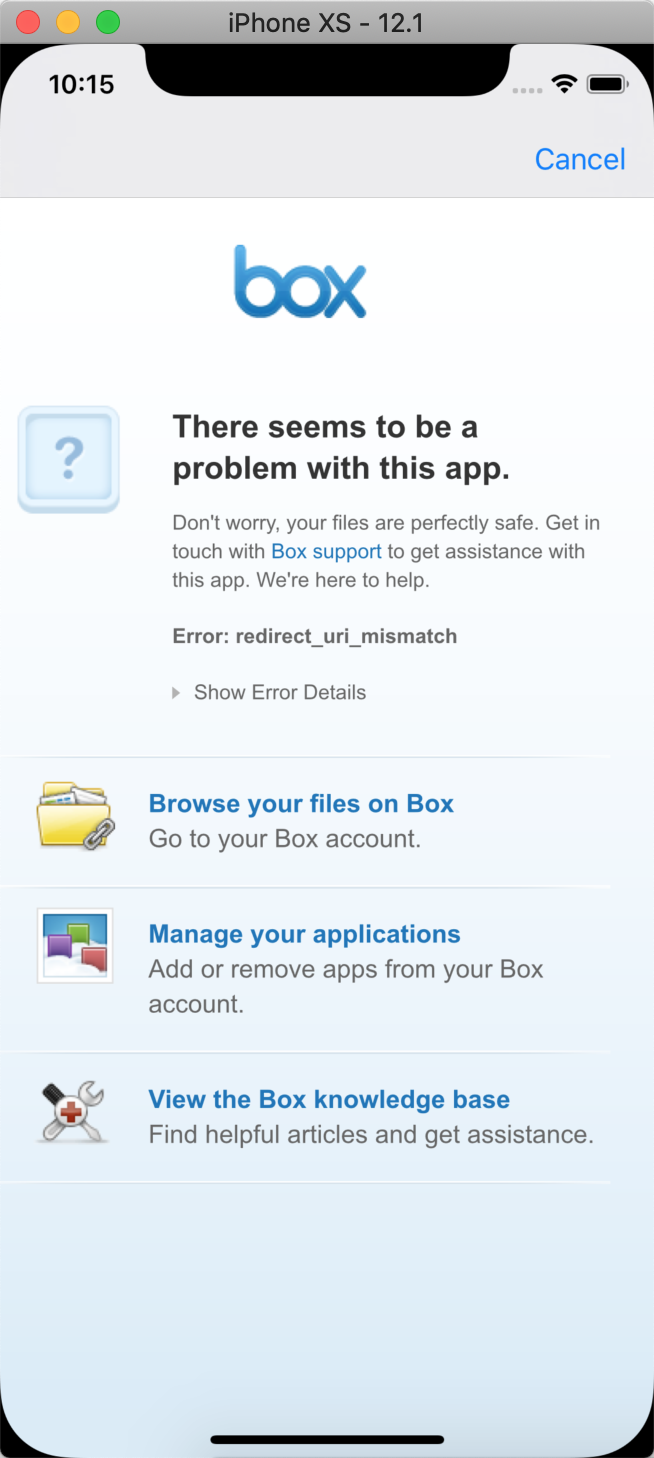Image resolution: width=654 pixels, height=1458 pixels.
Task: Expand the Show Error Details section
Action: (279, 692)
